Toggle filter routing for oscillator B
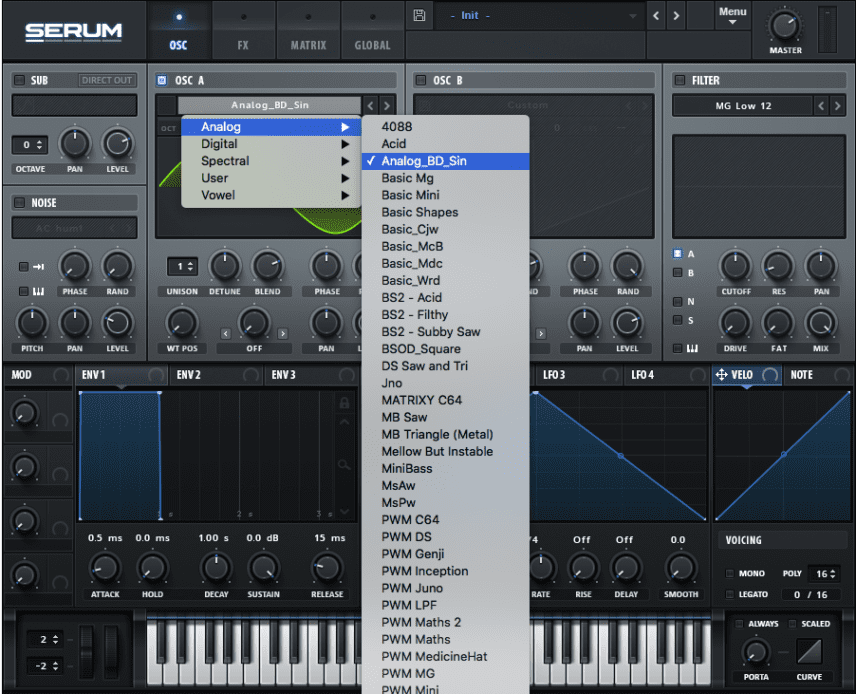 point(677,272)
